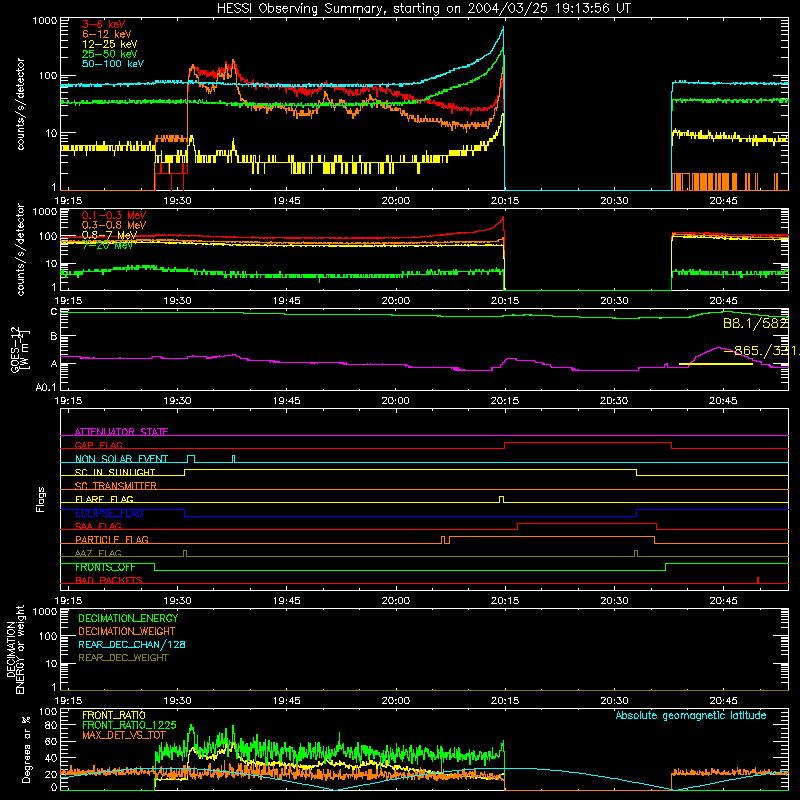Select the -865./331 position annotation
Viewport: 800px width, 800px height.
[x=760, y=351]
